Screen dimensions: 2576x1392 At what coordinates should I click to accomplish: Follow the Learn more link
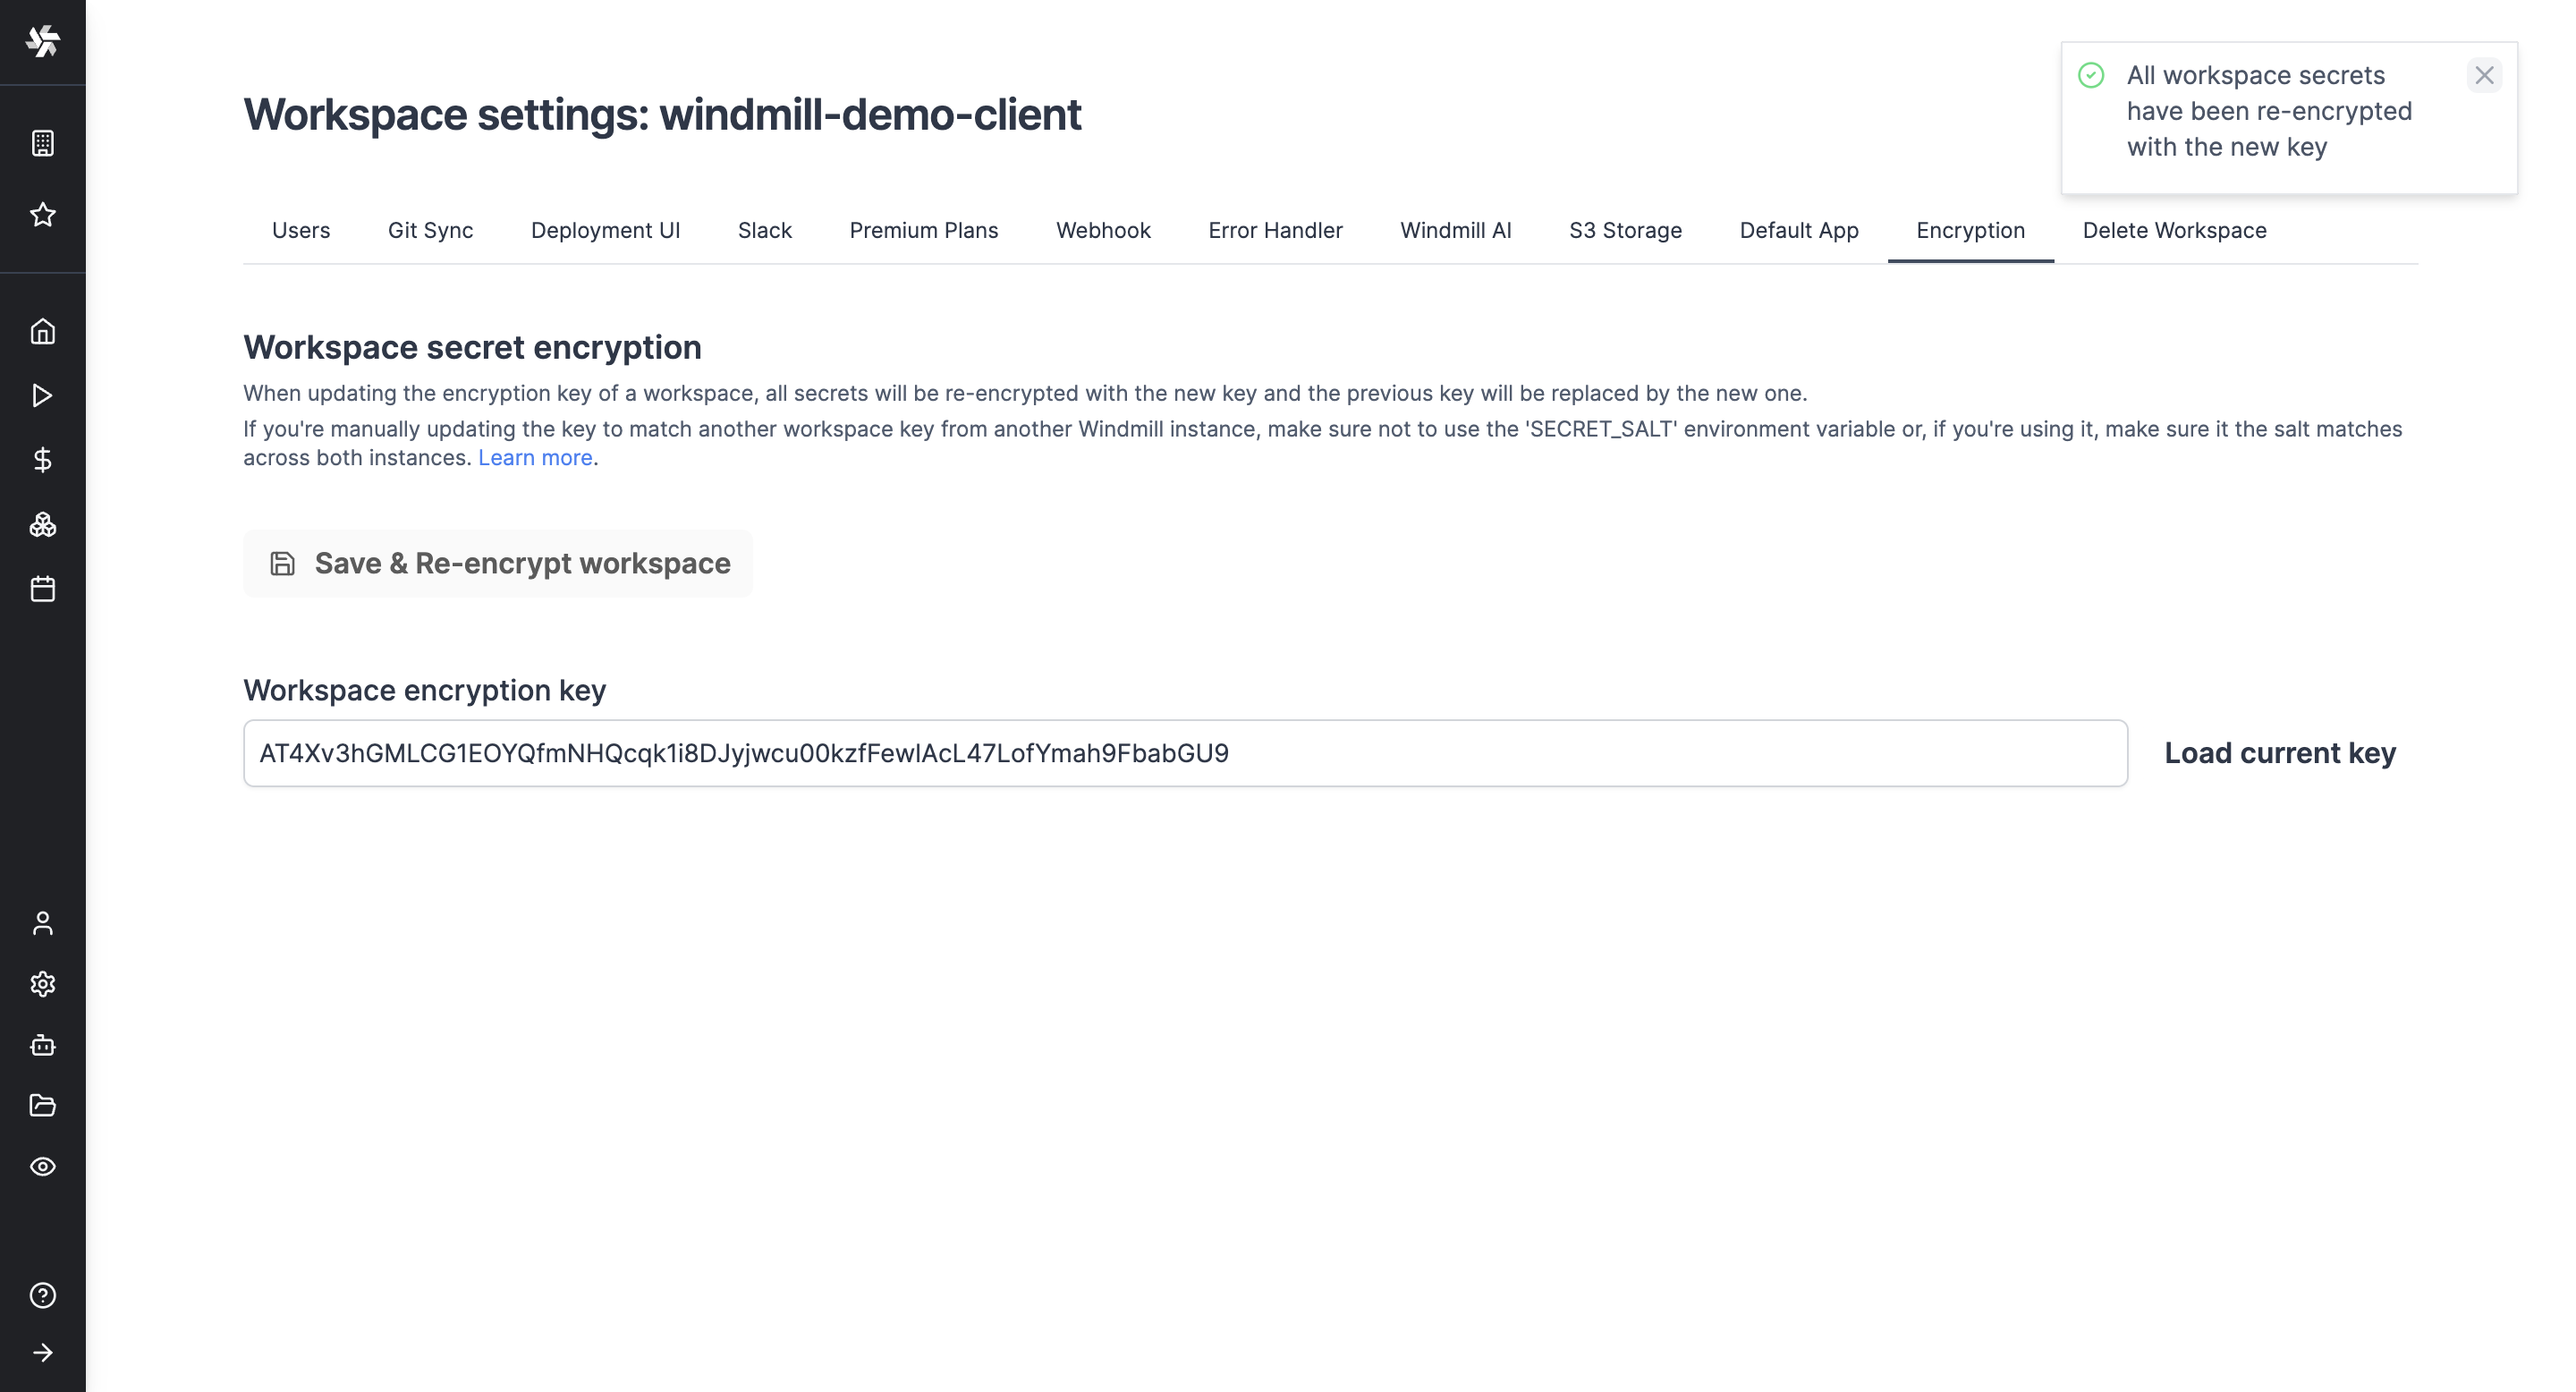point(535,457)
